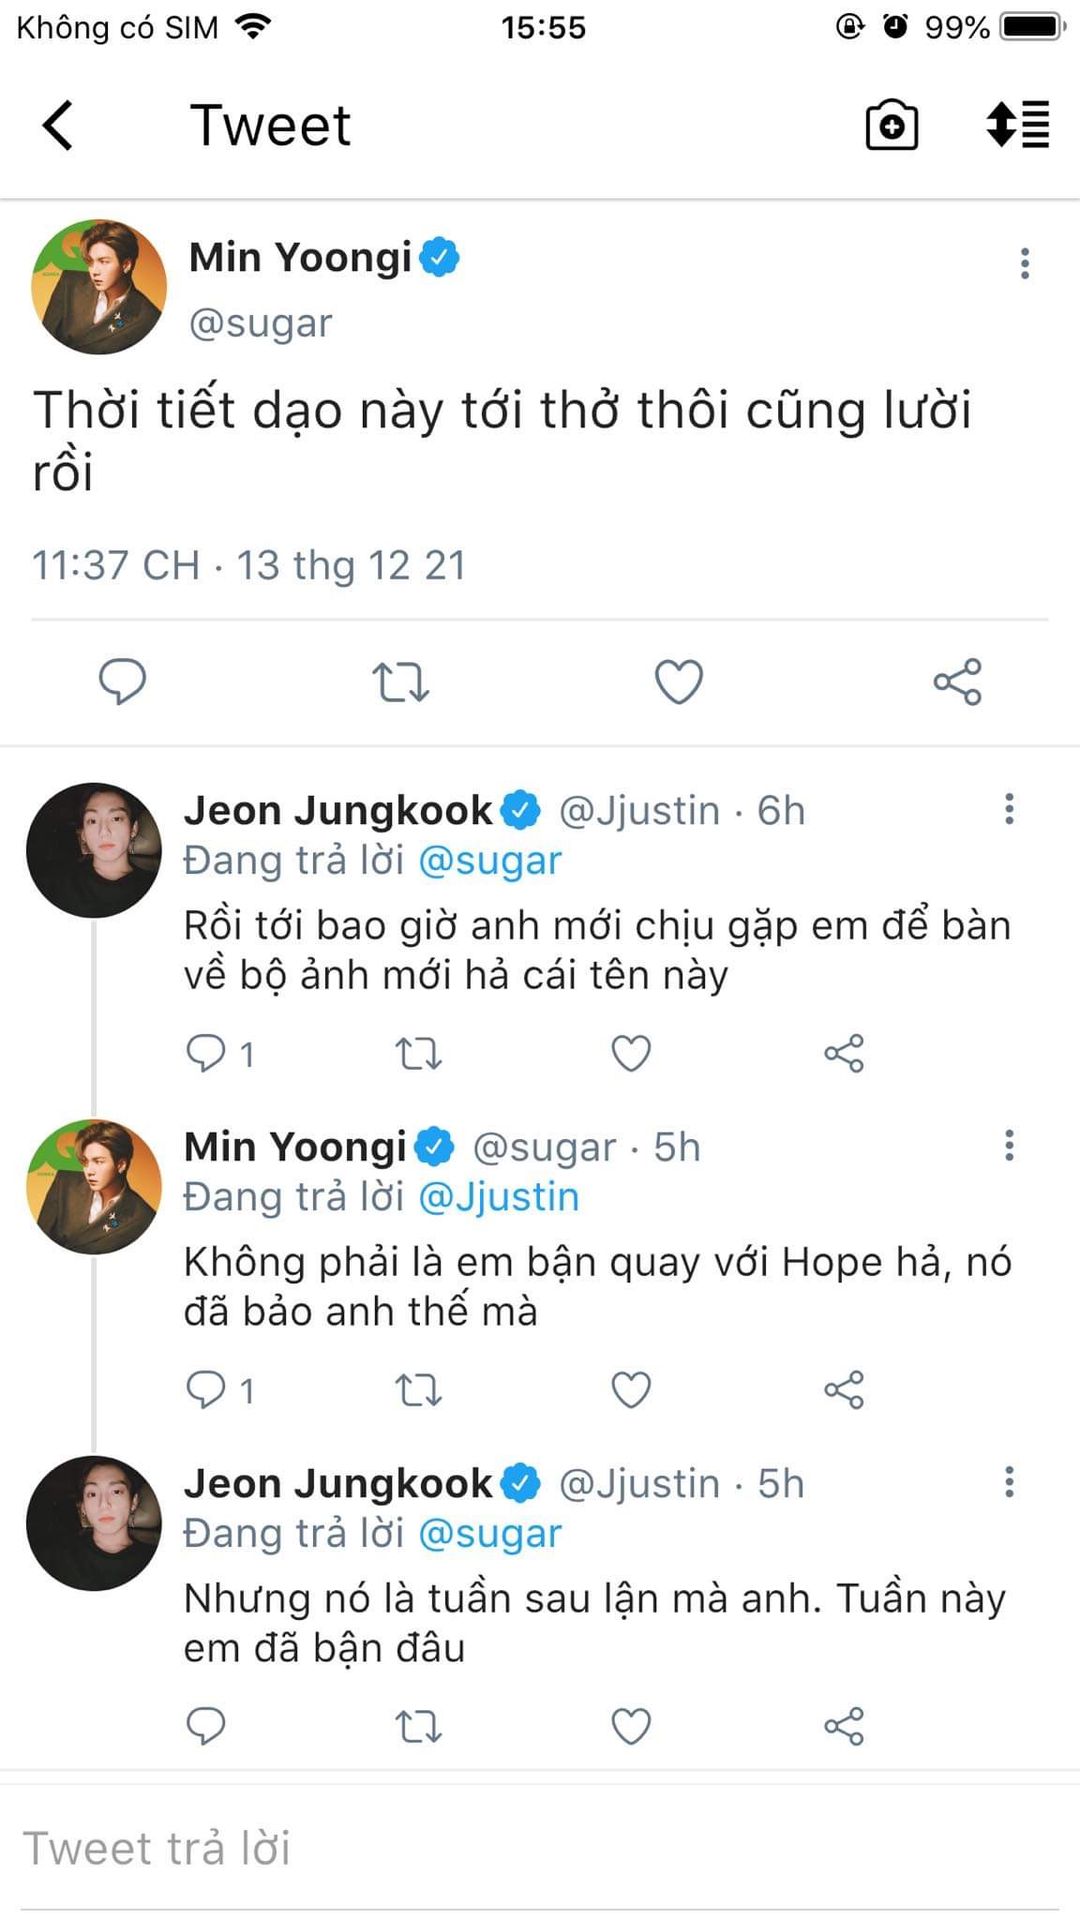View Jeon Jungkook's avatar on first reply
Viewport: 1080px width, 1920px height.
(94, 850)
